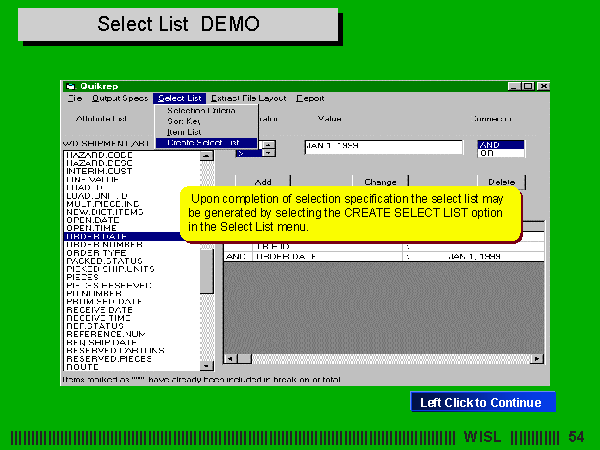Open the Output Specs menu
Image resolution: width=600 pixels, height=450 pixels.
click(120, 98)
